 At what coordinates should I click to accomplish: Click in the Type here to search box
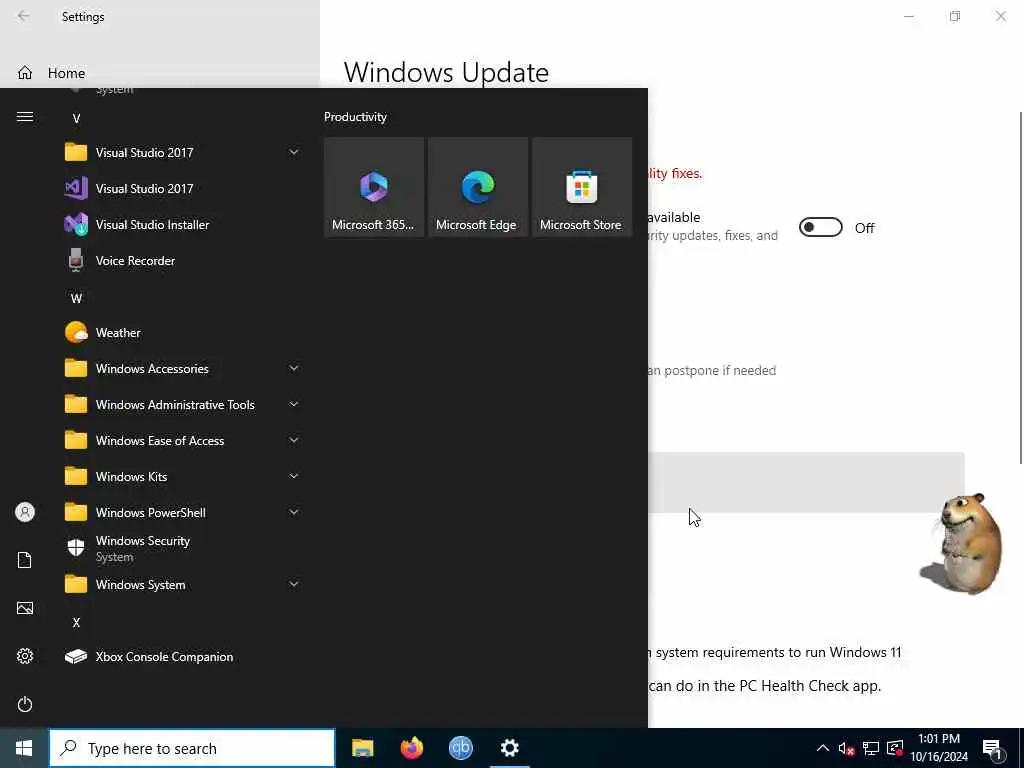pos(192,748)
